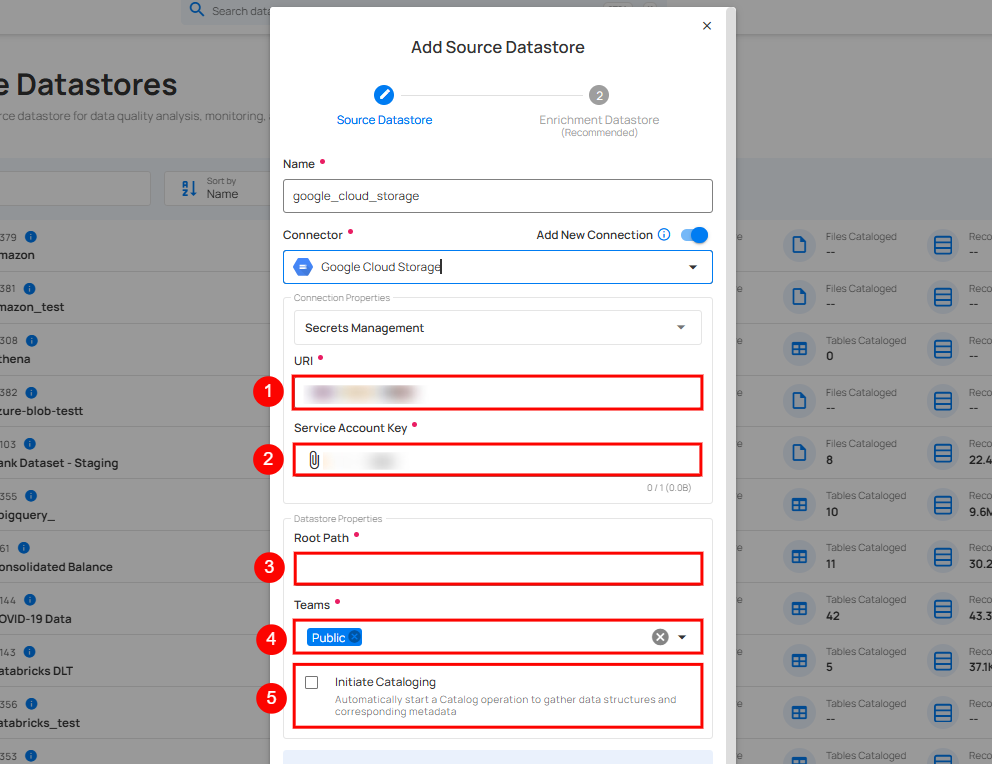
Task: Click the completed checkmark on the Source Datastore step
Action: [x=384, y=95]
